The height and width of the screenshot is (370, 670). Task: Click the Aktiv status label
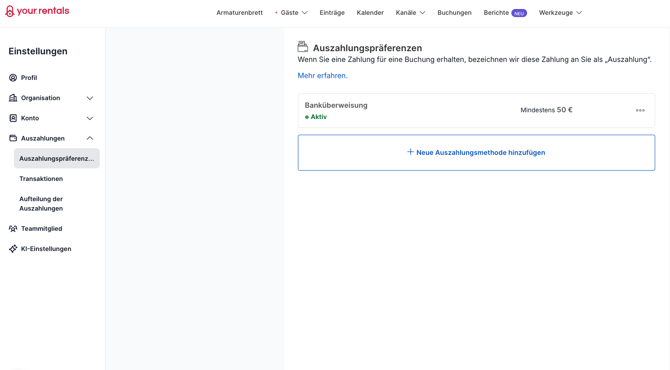pyautogui.click(x=318, y=117)
